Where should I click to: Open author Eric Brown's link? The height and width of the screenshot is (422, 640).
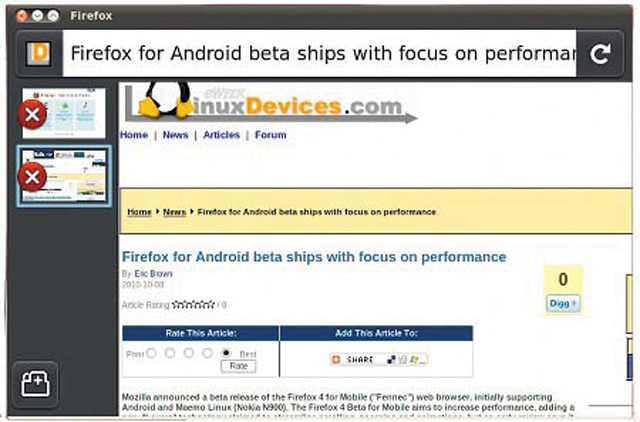pos(153,273)
